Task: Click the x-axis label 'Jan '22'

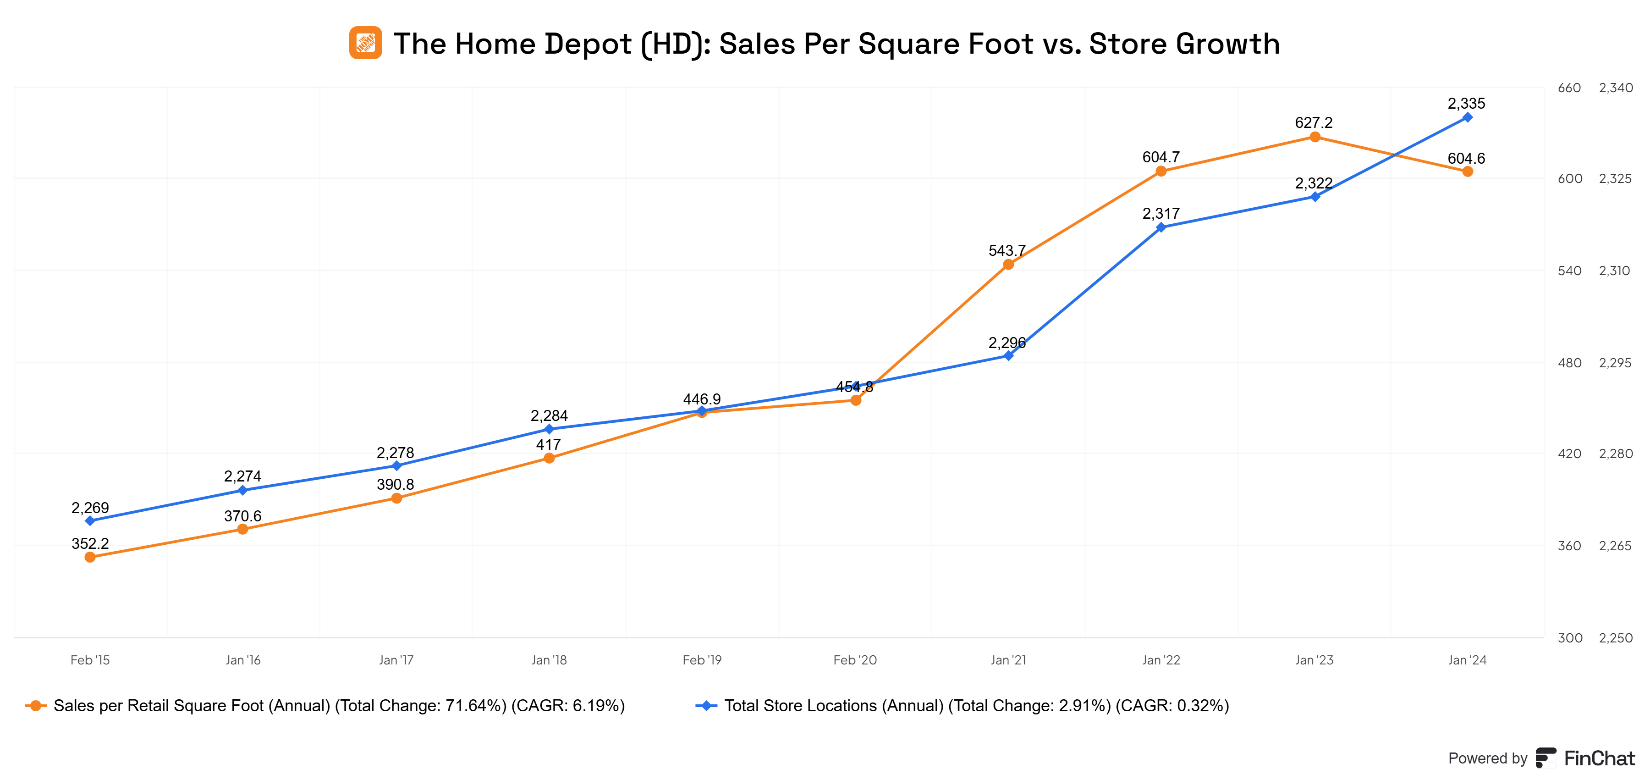Action: (1161, 660)
